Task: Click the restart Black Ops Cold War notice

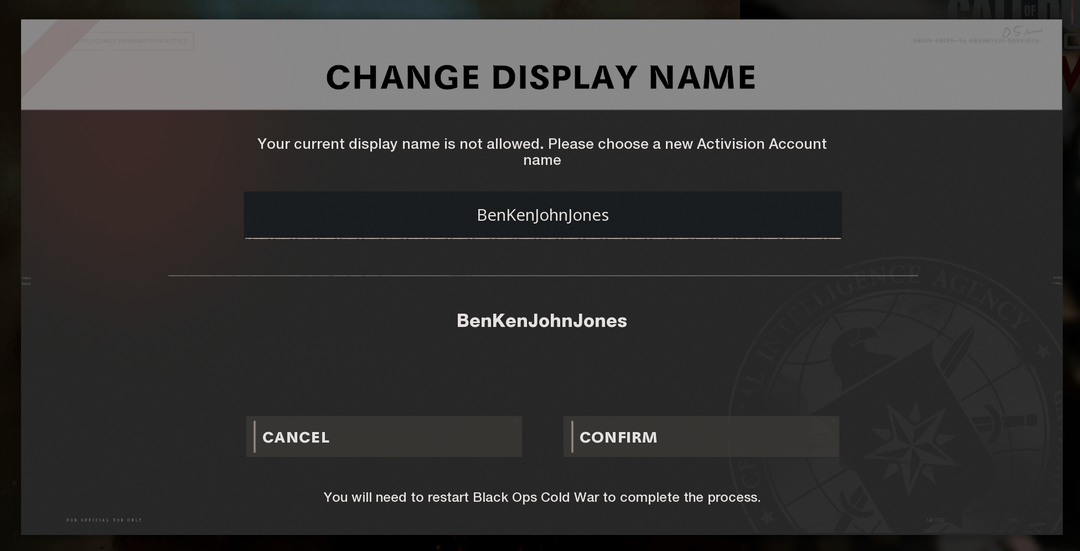Action: [542, 497]
